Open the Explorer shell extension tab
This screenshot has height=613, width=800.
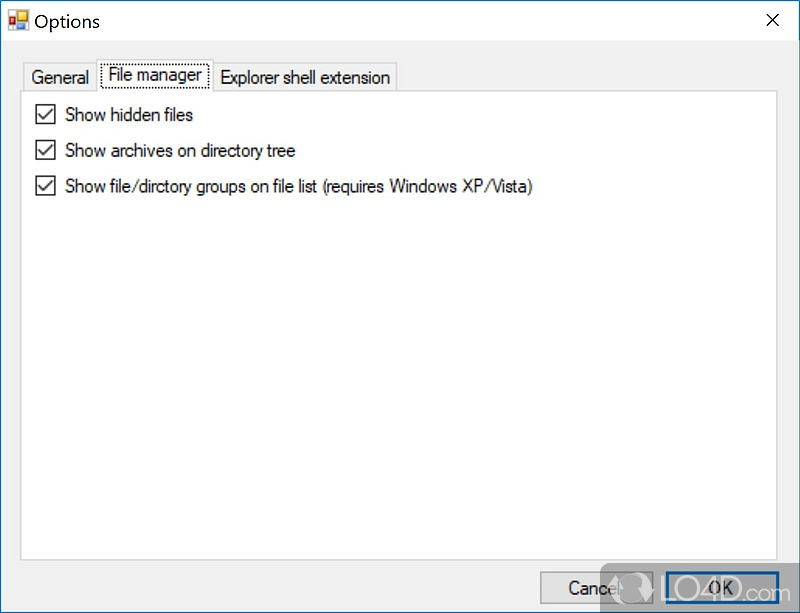(x=305, y=77)
